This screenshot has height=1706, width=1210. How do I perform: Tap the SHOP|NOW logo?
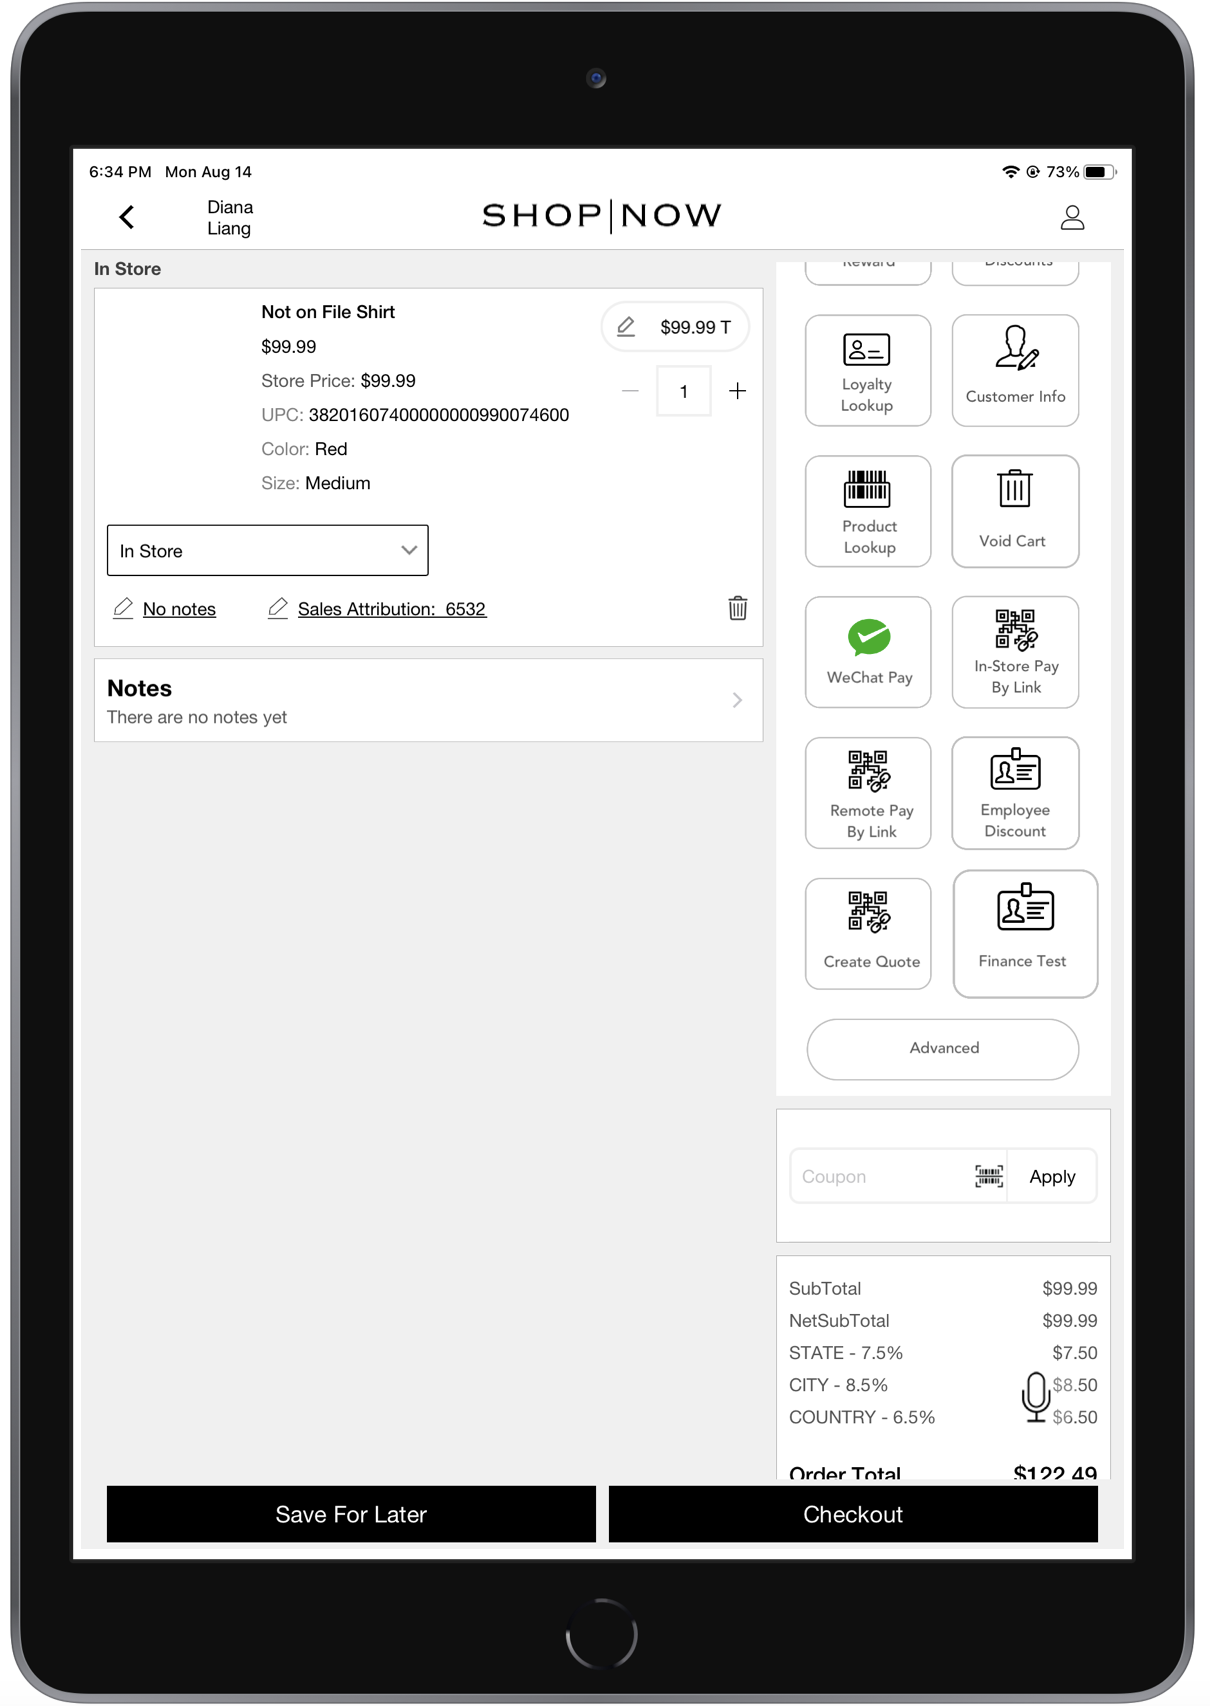pyautogui.click(x=602, y=216)
